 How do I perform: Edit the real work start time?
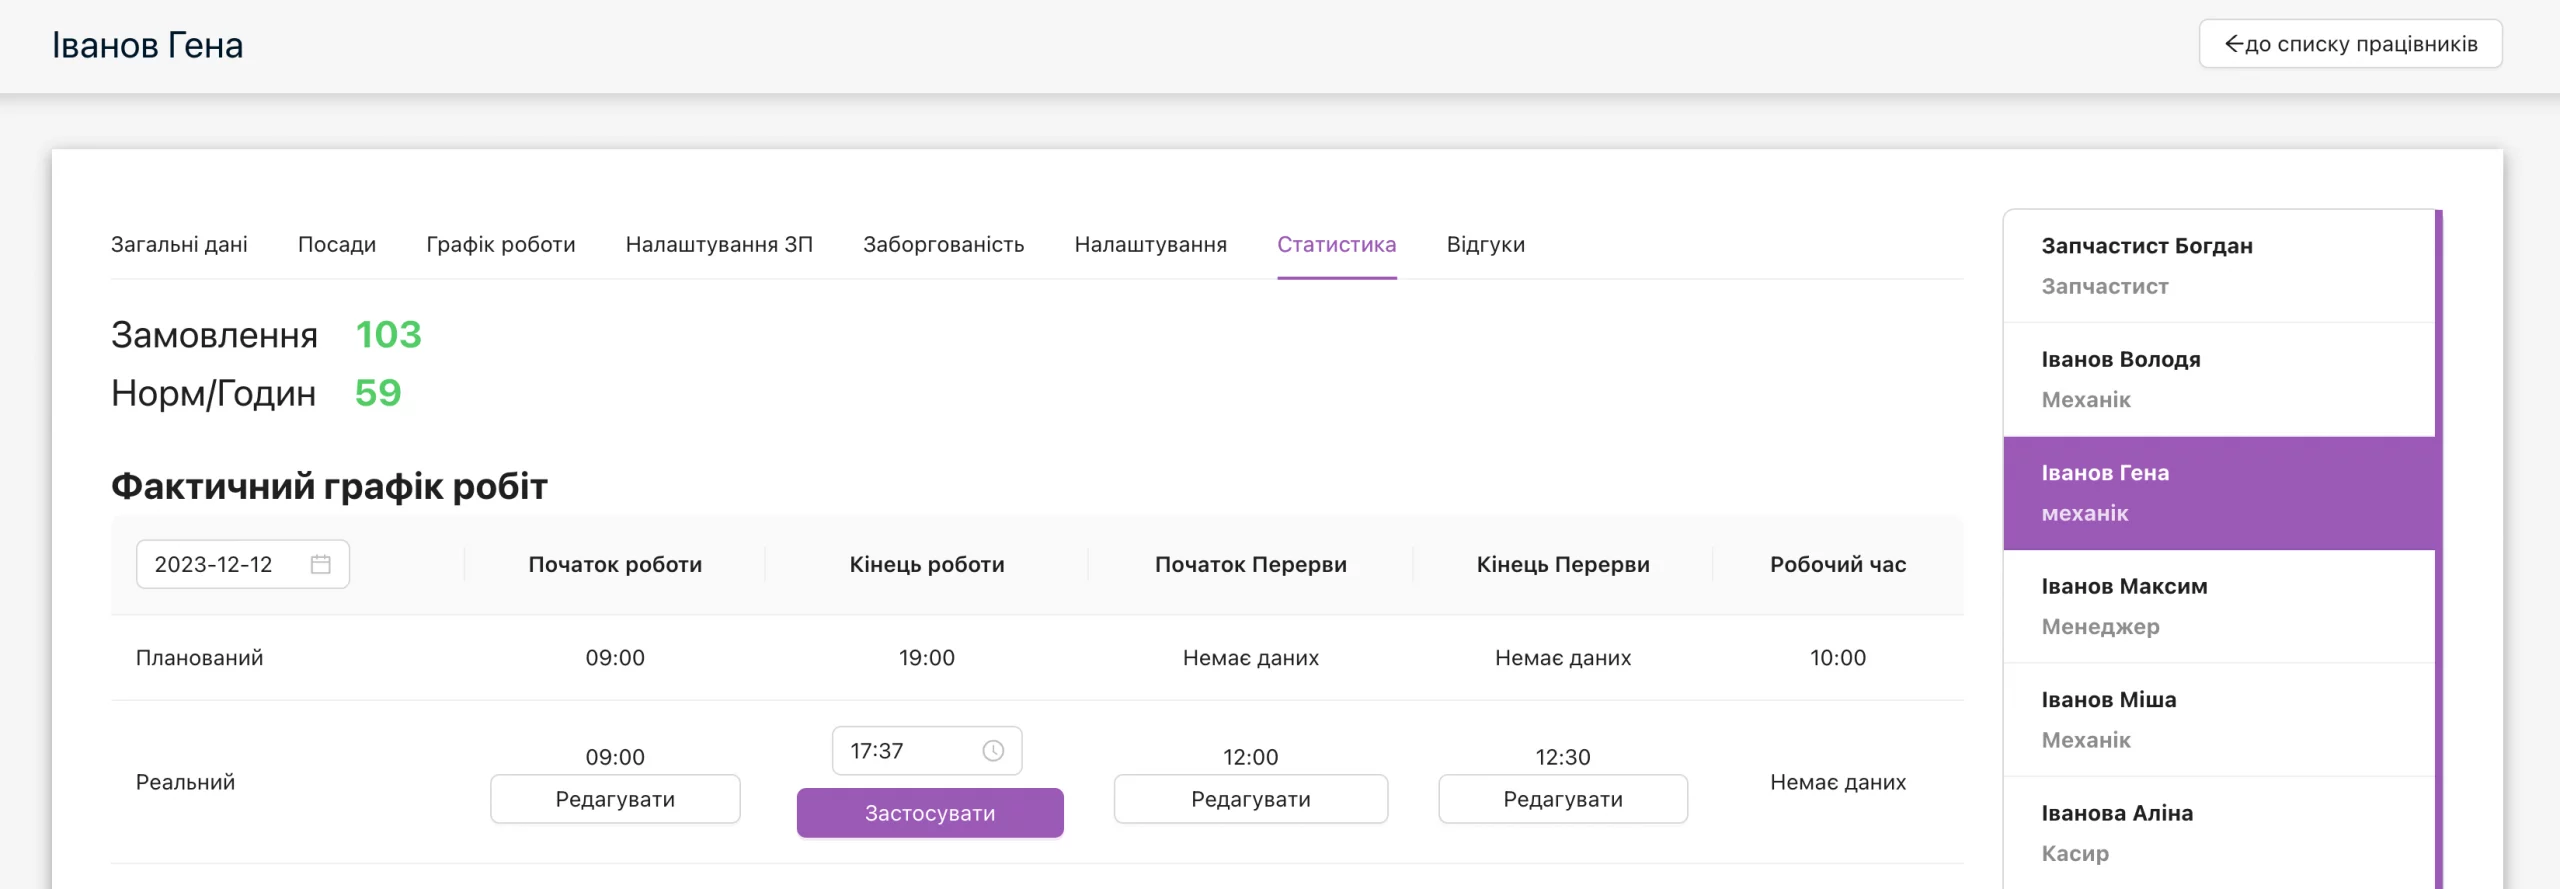(x=615, y=799)
